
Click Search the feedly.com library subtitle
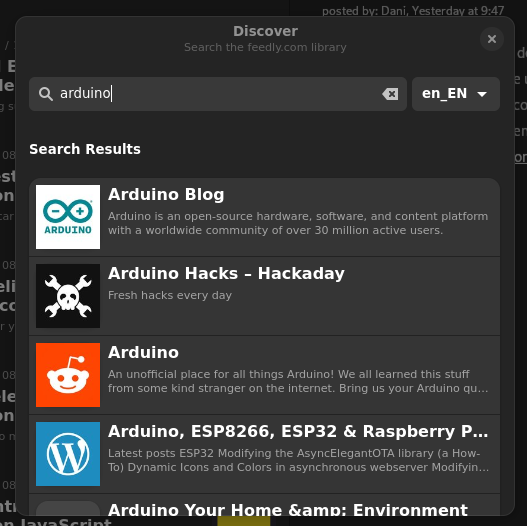pos(265,47)
